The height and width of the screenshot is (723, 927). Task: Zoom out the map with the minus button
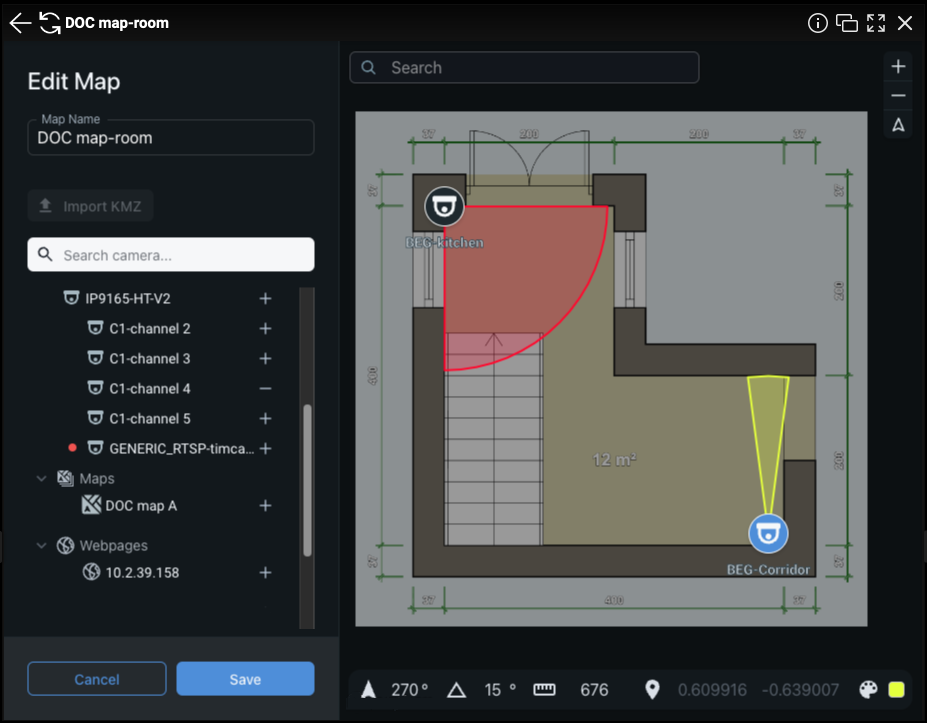(x=898, y=95)
